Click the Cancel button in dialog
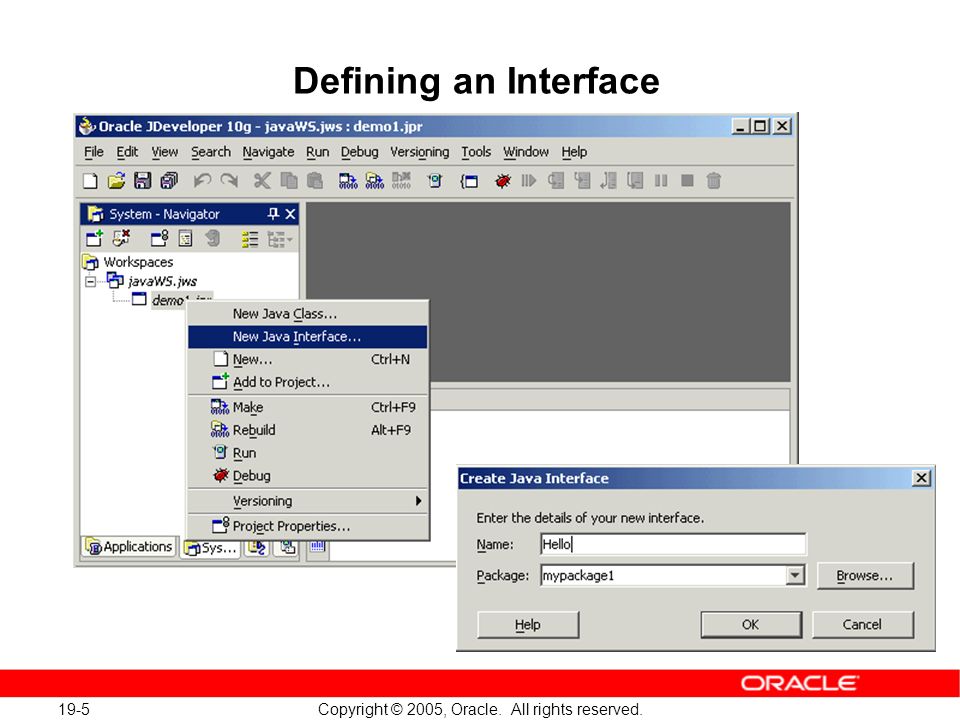The width and height of the screenshot is (960, 720). click(x=862, y=624)
